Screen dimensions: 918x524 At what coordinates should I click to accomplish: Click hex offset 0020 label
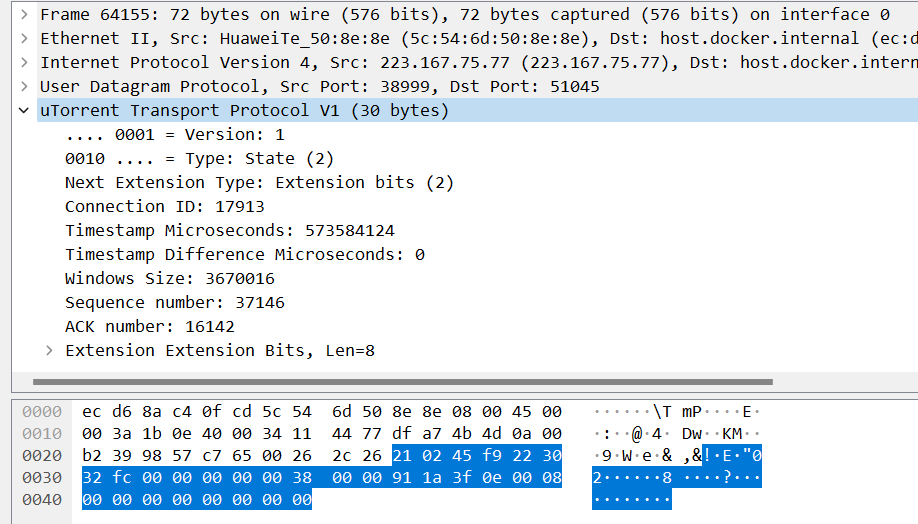tap(42, 455)
